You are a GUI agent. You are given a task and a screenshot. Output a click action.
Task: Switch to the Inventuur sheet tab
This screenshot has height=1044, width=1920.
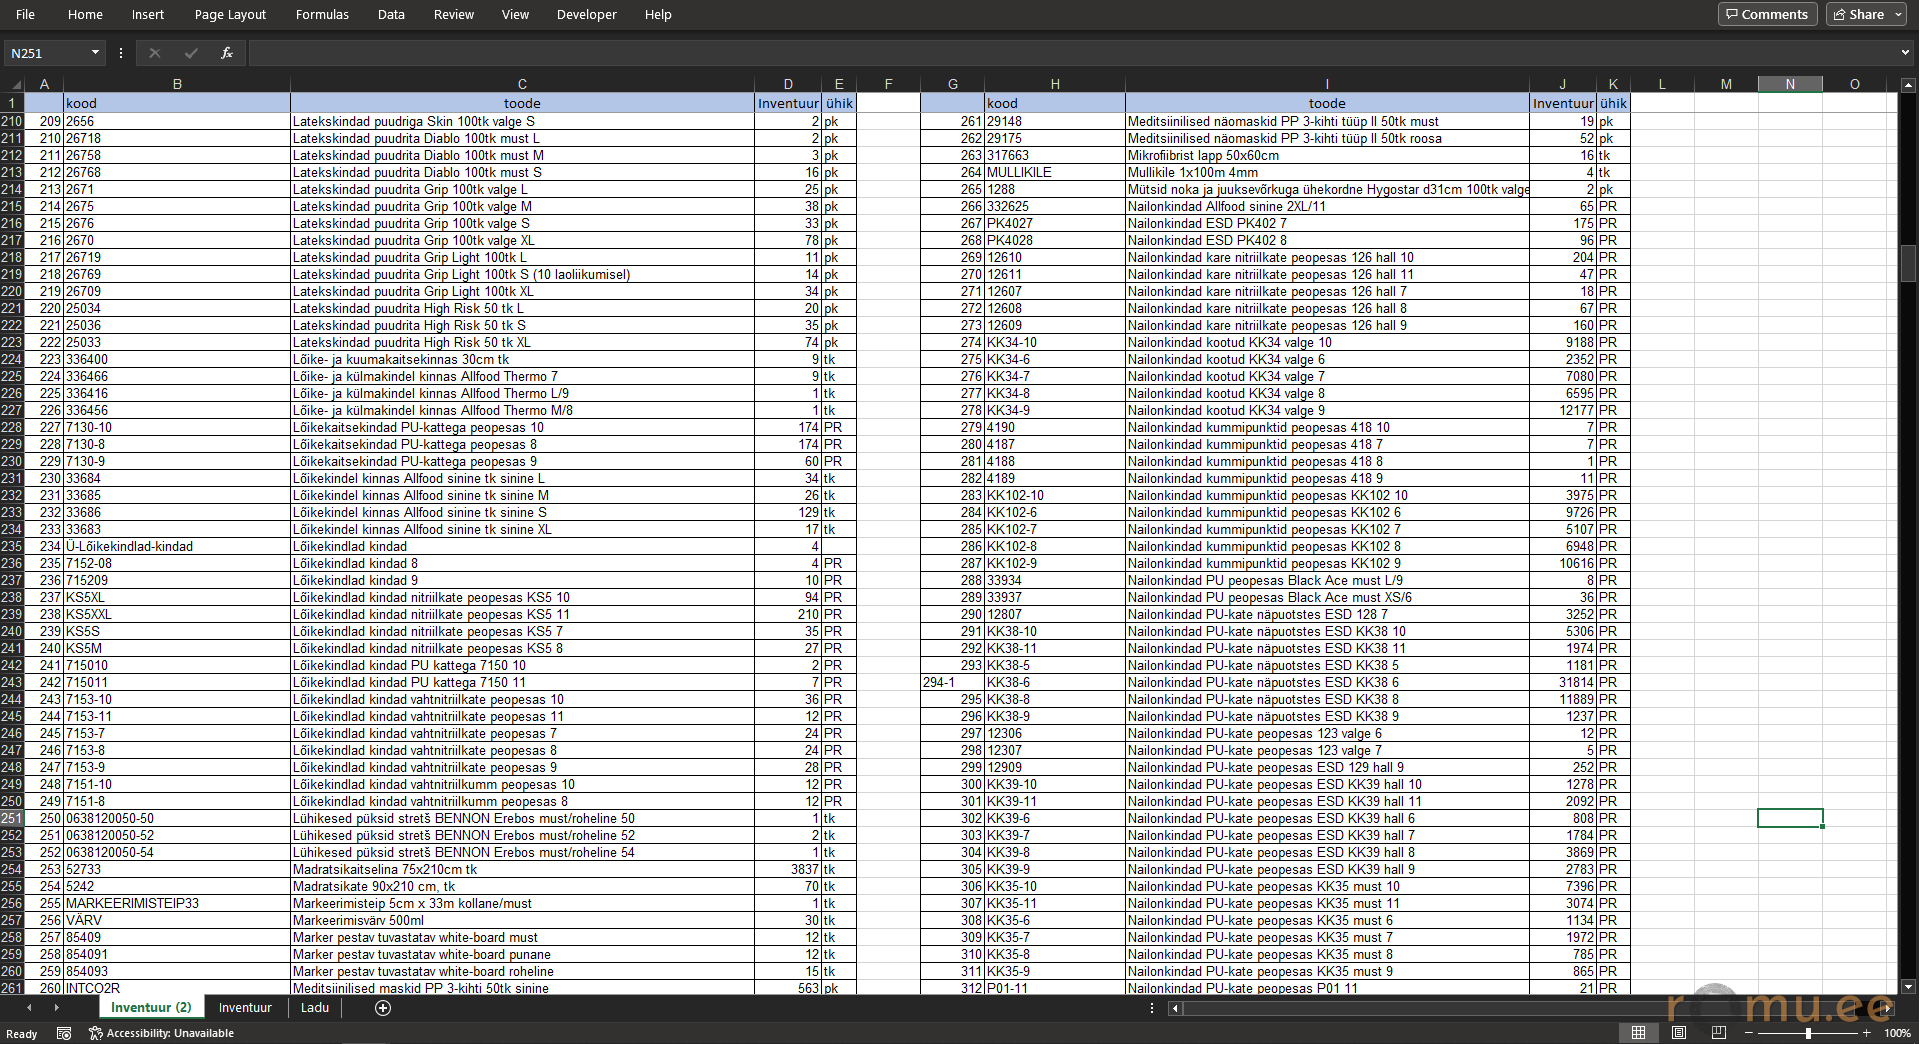coord(245,1007)
